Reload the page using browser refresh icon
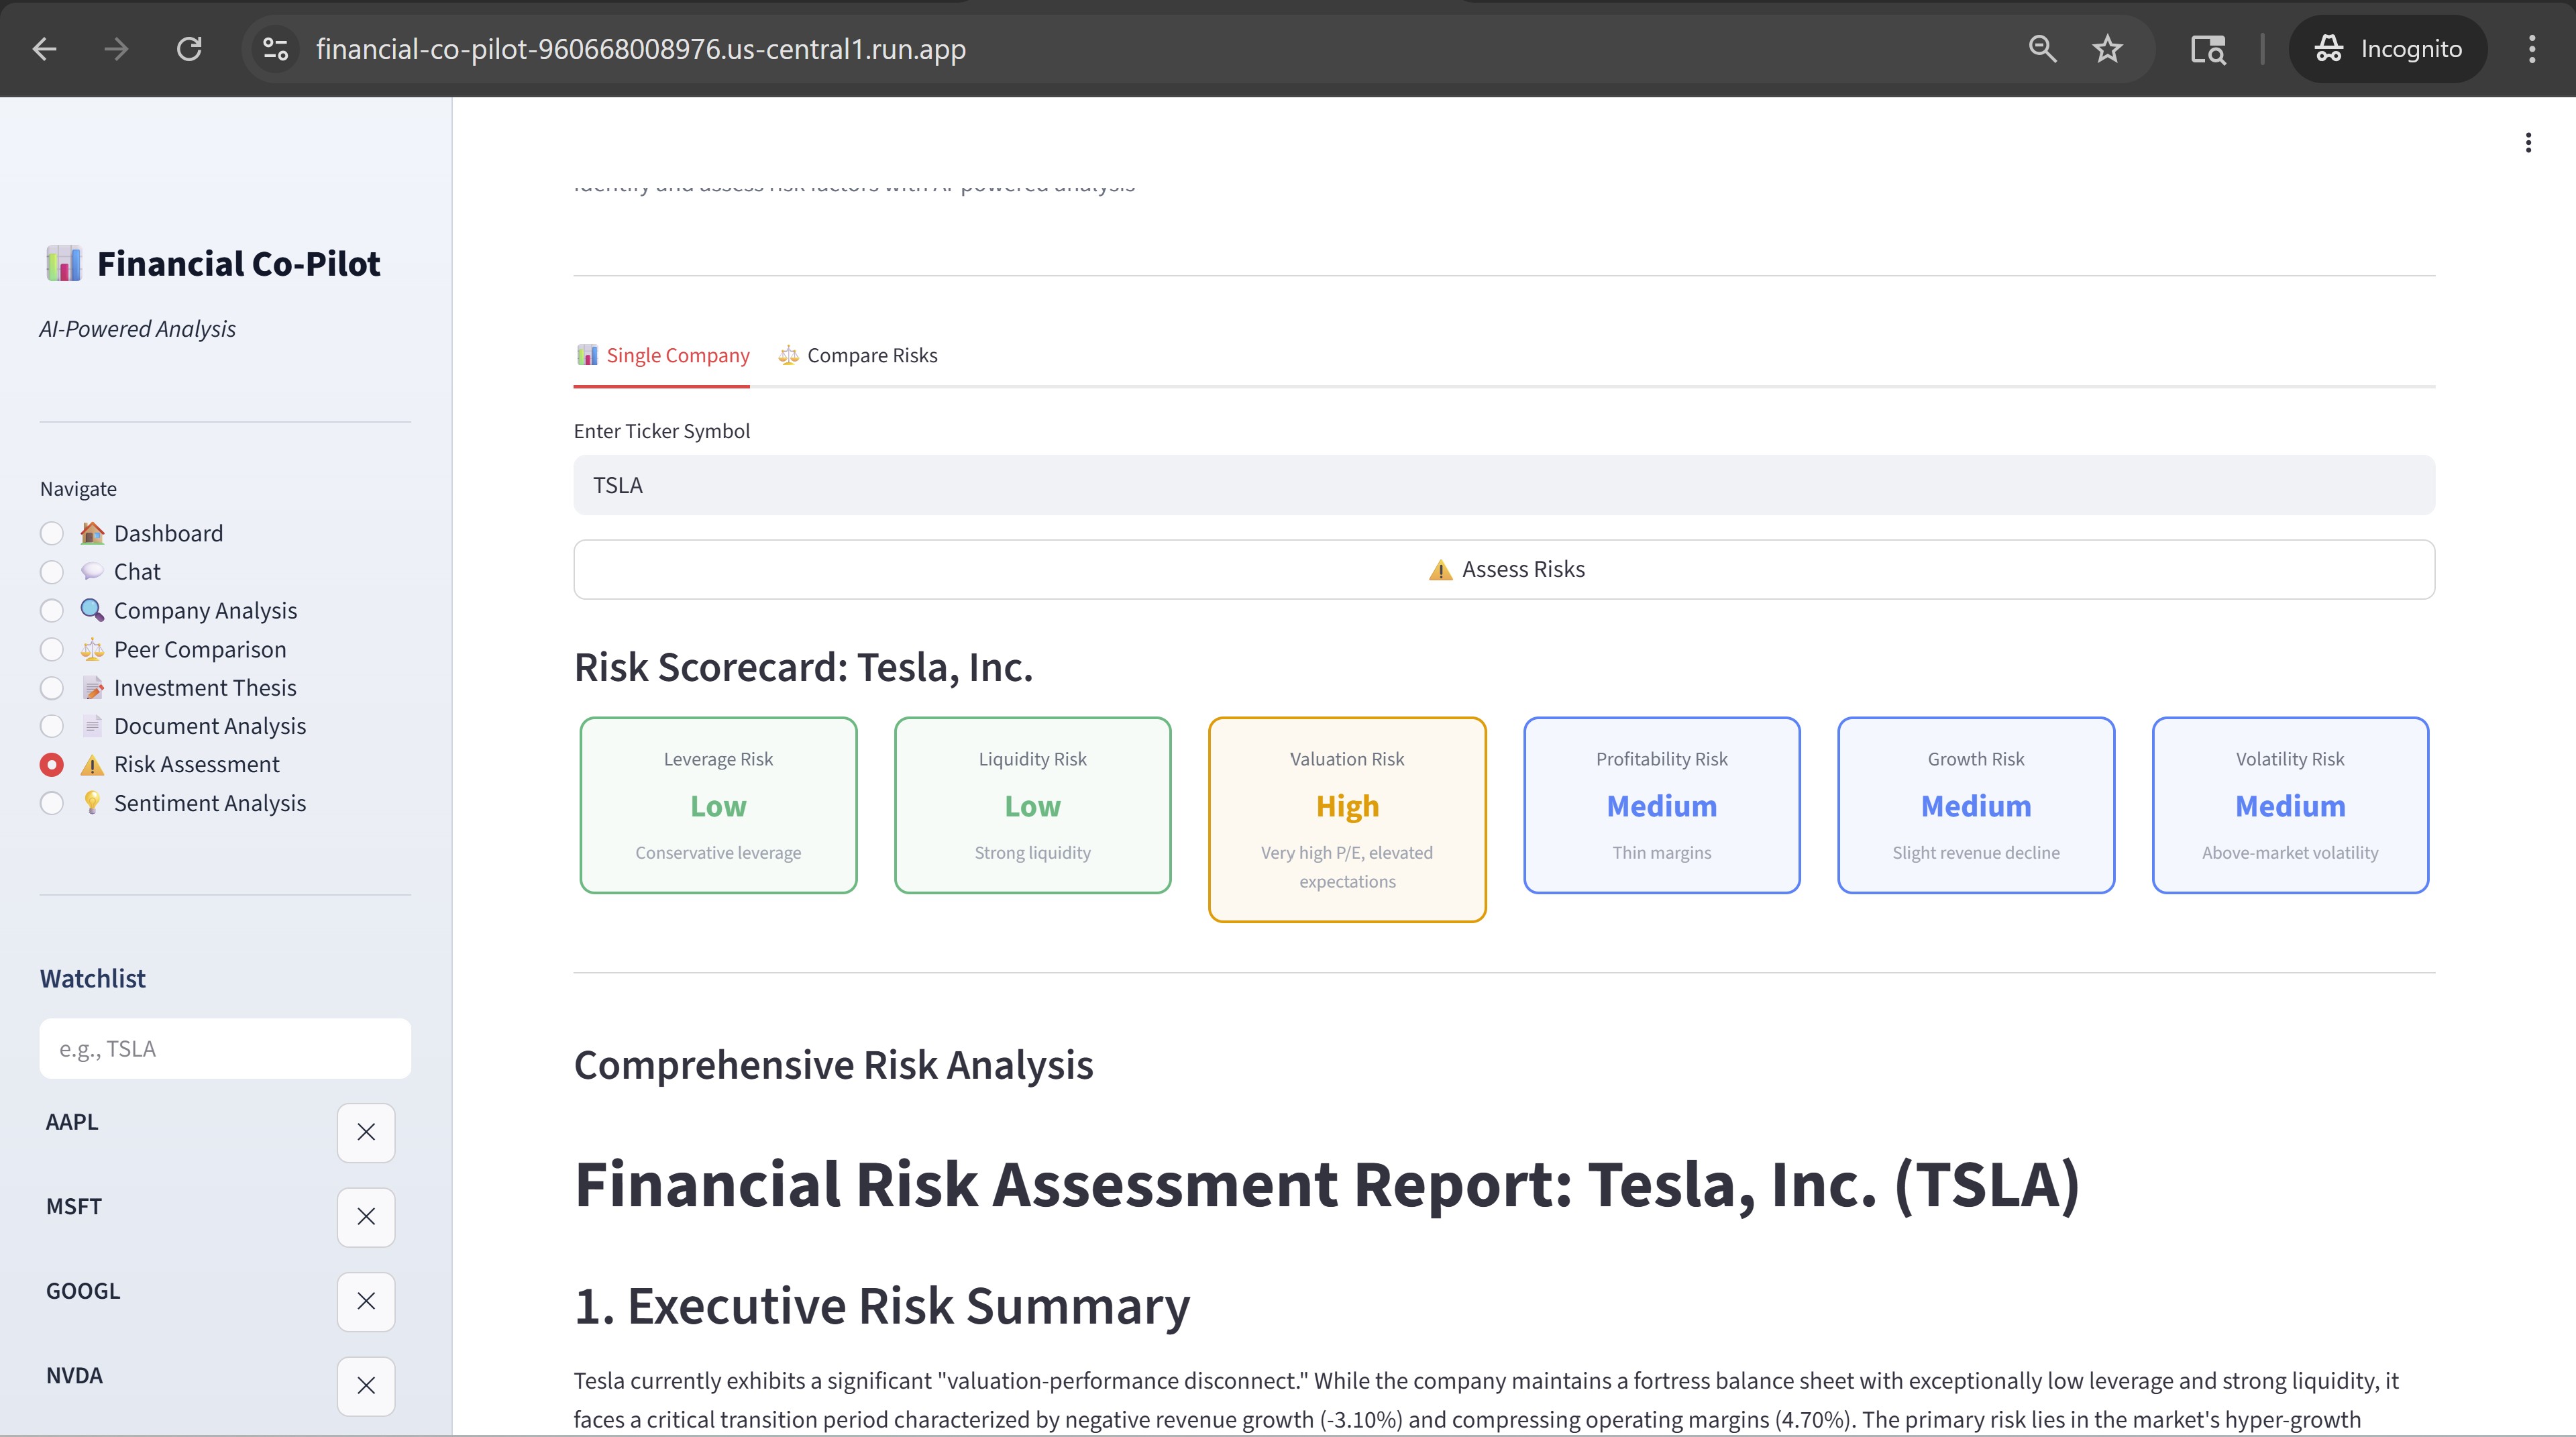This screenshot has width=2576, height=1437. click(x=189, y=49)
